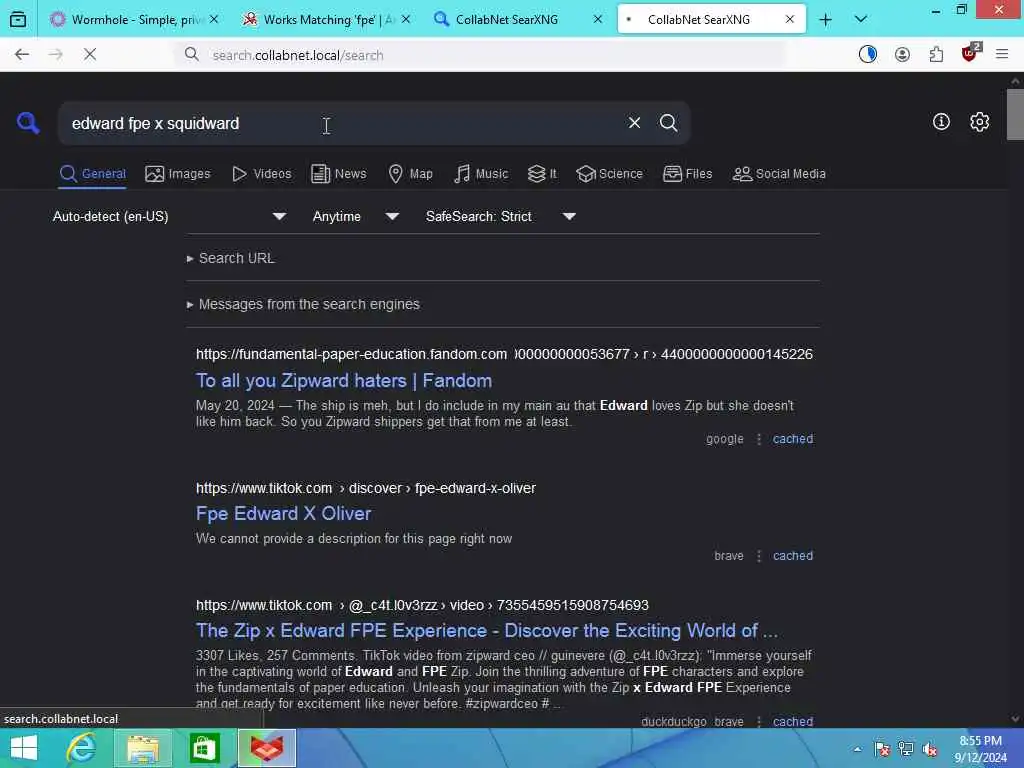
Task: Click the page vertical scrollbar thumb
Action: point(1015,114)
